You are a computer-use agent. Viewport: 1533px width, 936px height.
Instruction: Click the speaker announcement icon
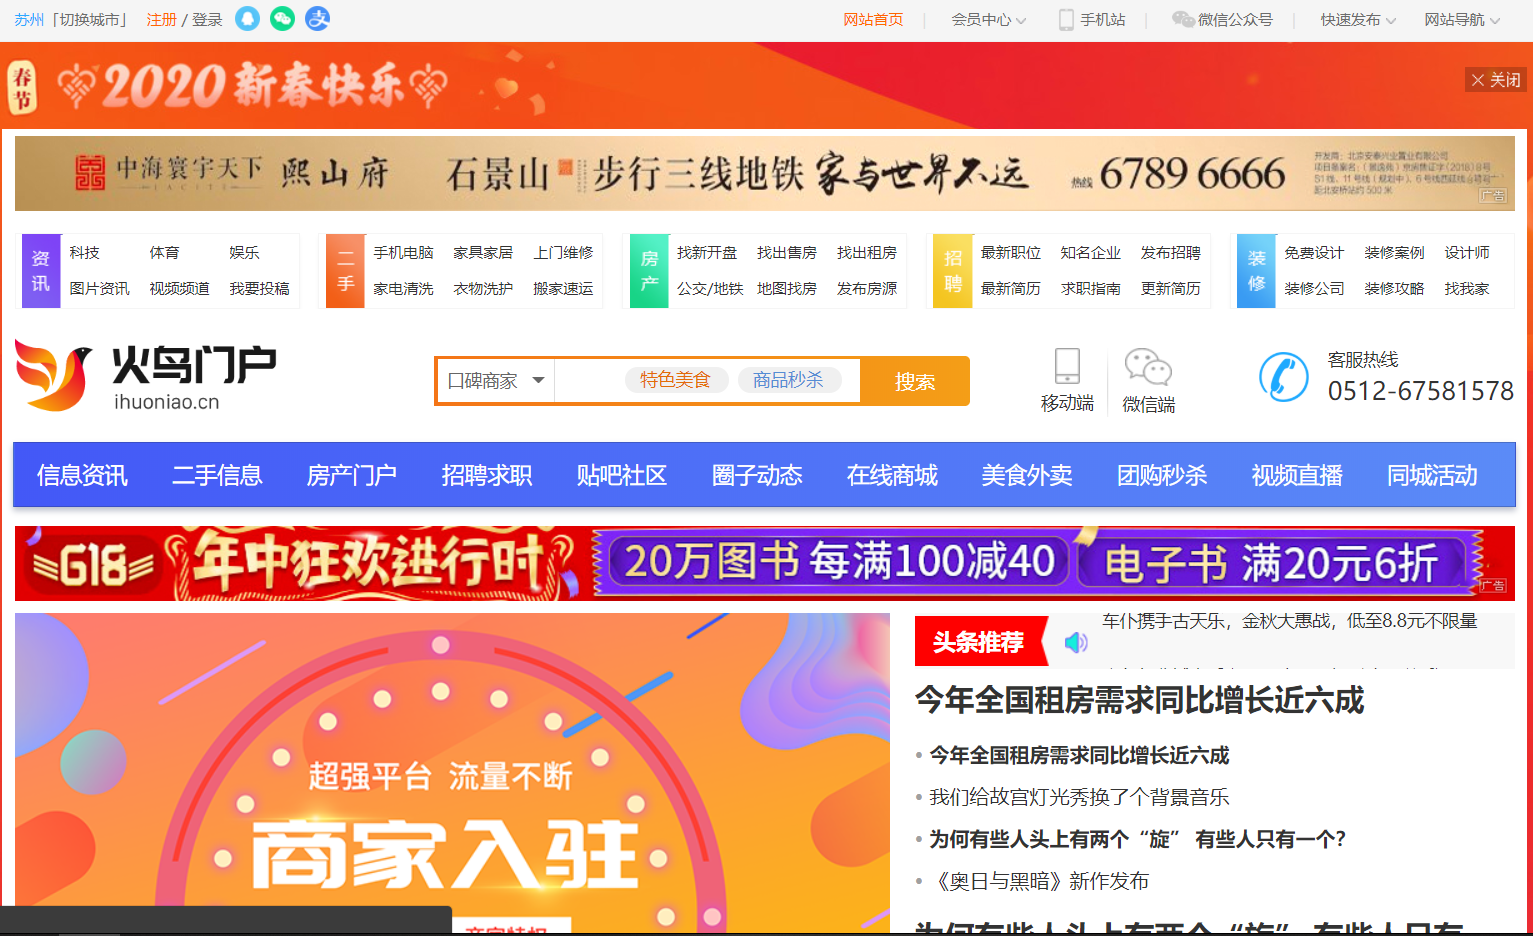(1076, 642)
